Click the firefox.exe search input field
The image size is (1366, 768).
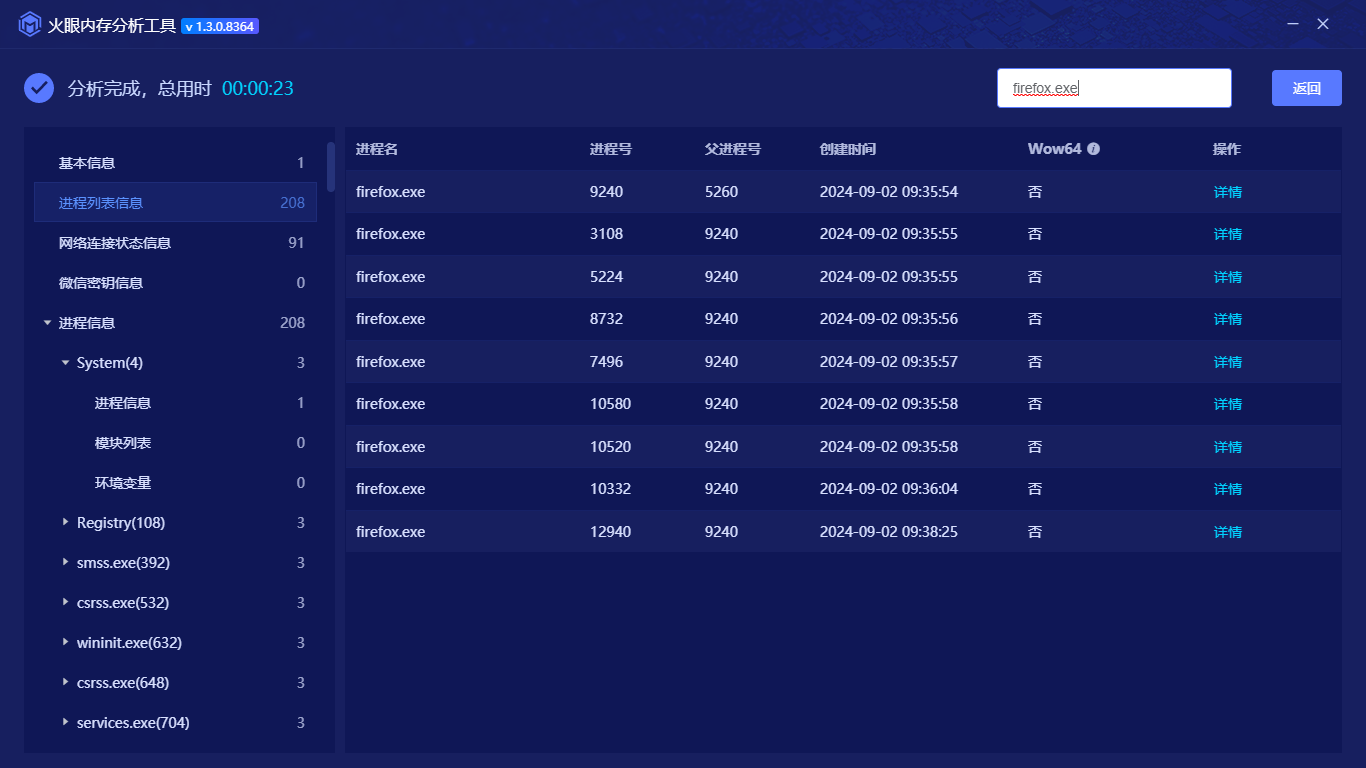[1113, 88]
